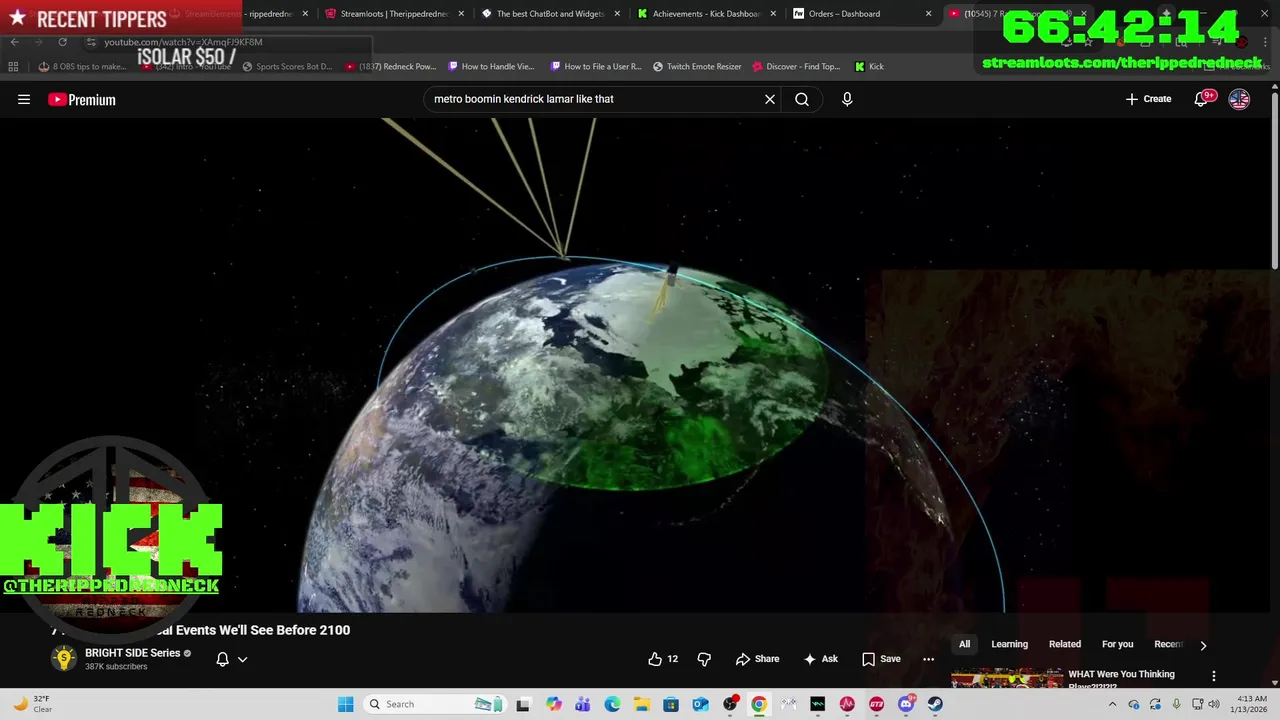Reload the page with the refresh button
Image resolution: width=1280 pixels, height=720 pixels.
tap(62, 42)
